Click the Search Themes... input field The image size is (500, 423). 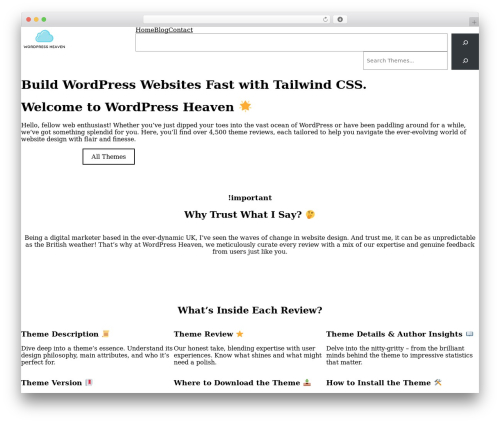point(405,61)
